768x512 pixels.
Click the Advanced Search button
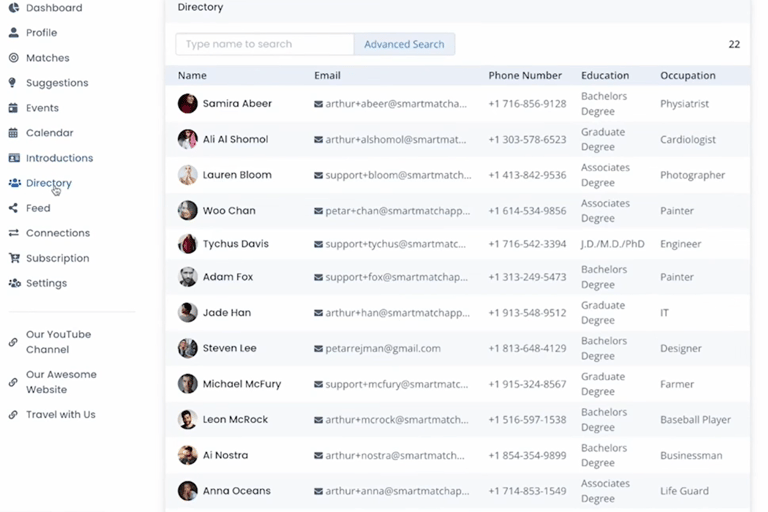pyautogui.click(x=404, y=44)
